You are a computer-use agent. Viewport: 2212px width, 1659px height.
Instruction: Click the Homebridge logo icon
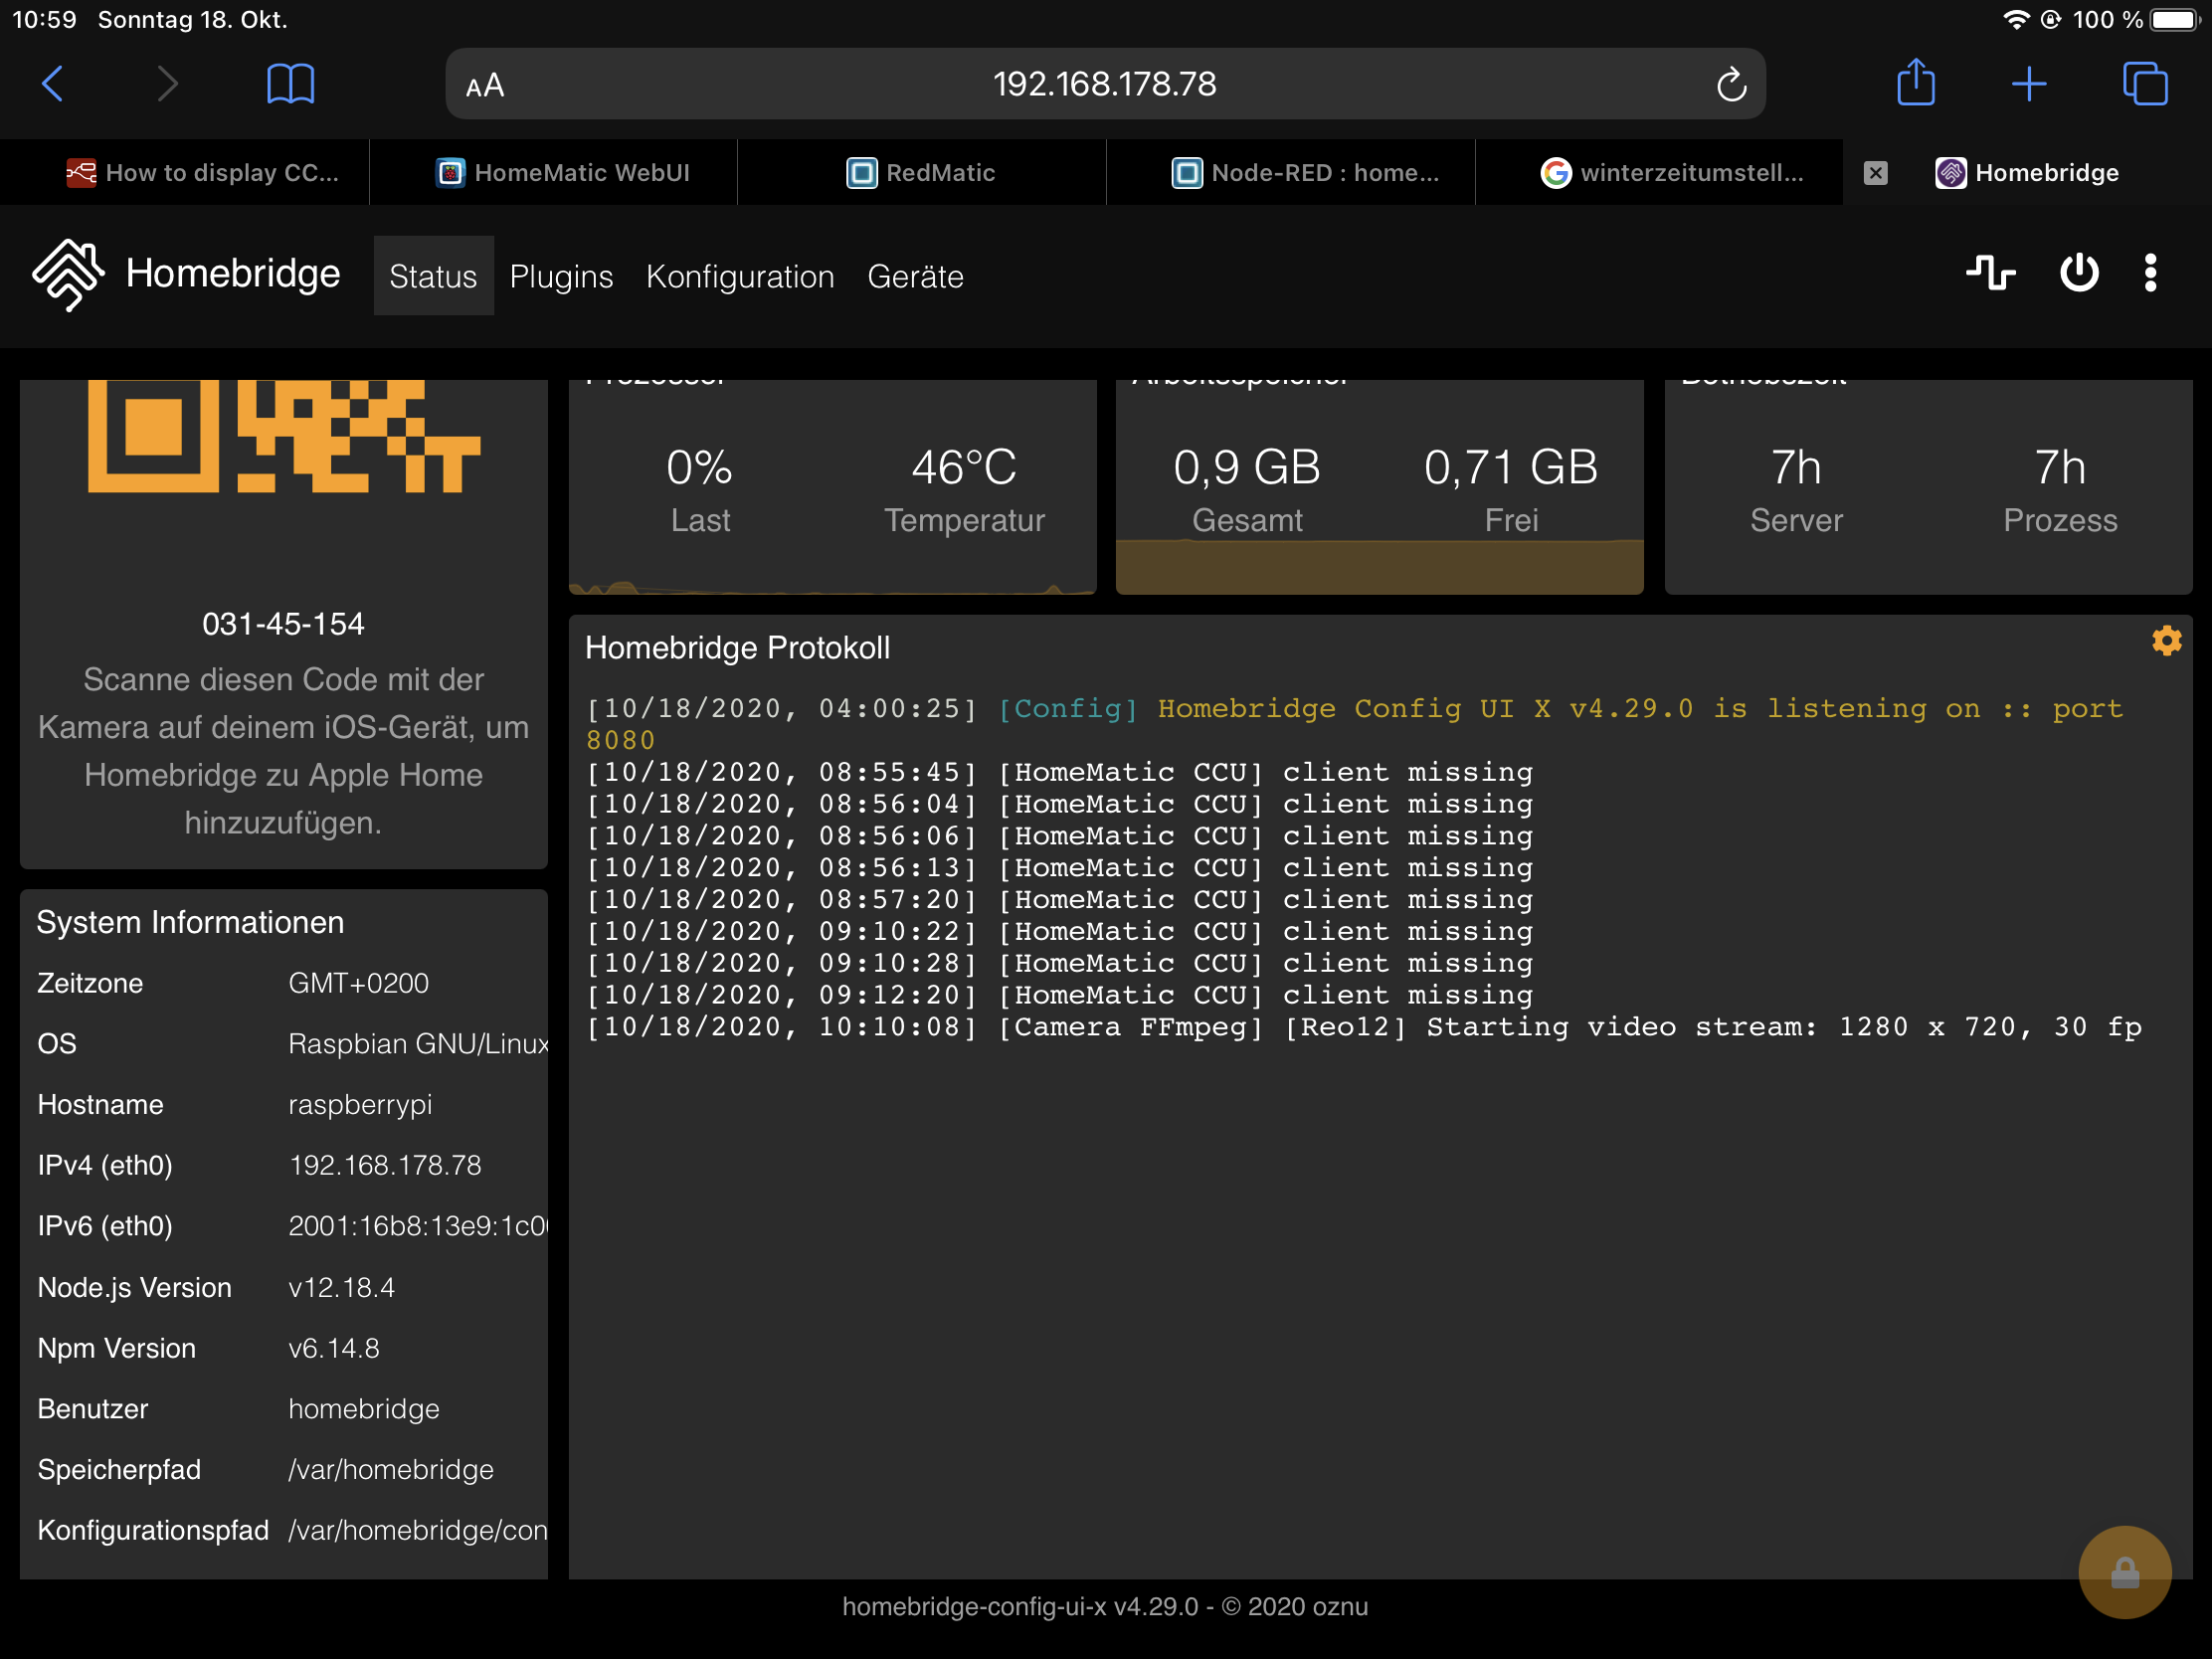pyautogui.click(x=68, y=275)
